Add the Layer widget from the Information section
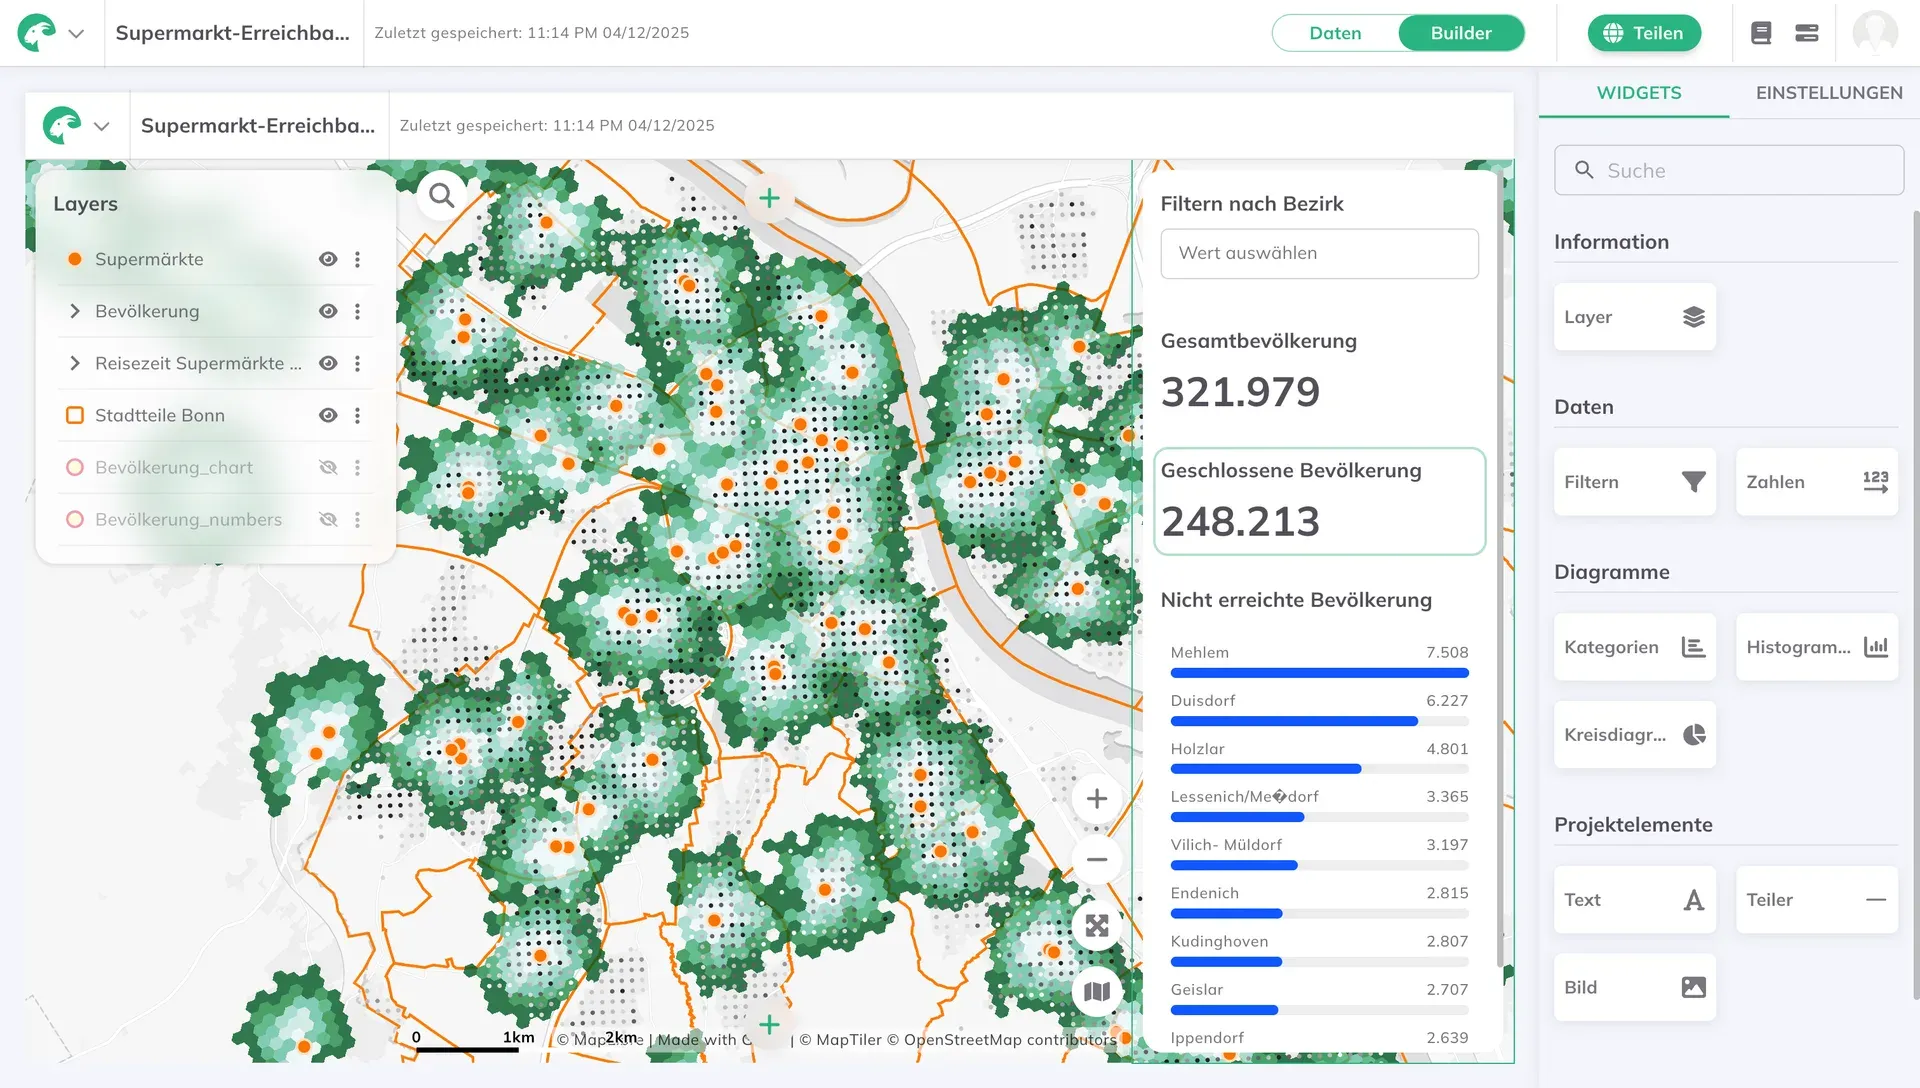1920x1088 pixels. coord(1635,317)
